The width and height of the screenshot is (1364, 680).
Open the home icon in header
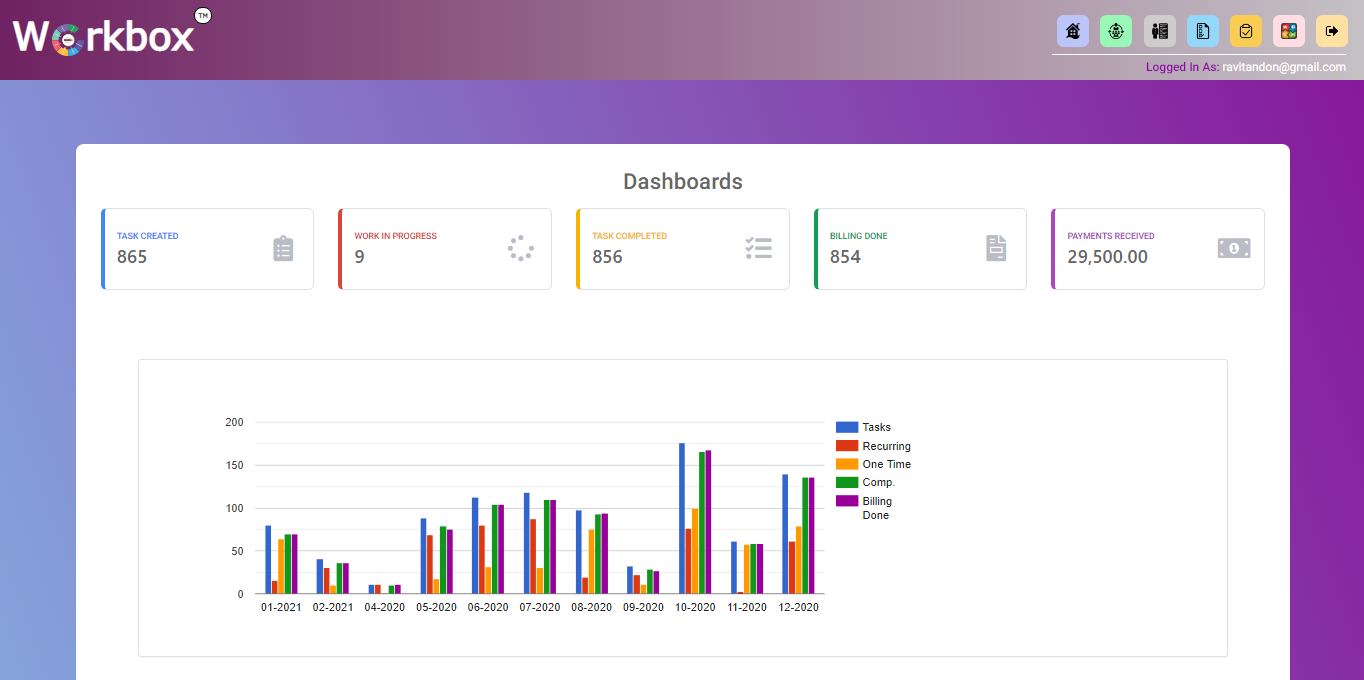pos(1073,31)
